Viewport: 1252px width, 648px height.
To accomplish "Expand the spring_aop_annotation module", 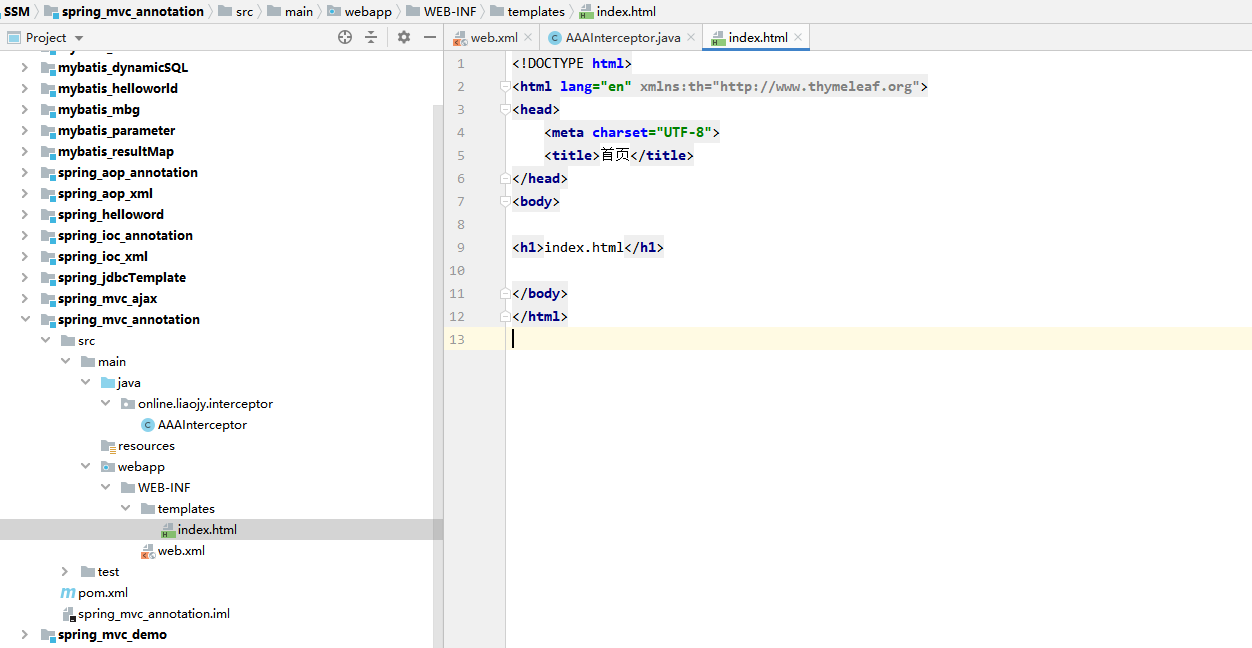I will (x=25, y=172).
